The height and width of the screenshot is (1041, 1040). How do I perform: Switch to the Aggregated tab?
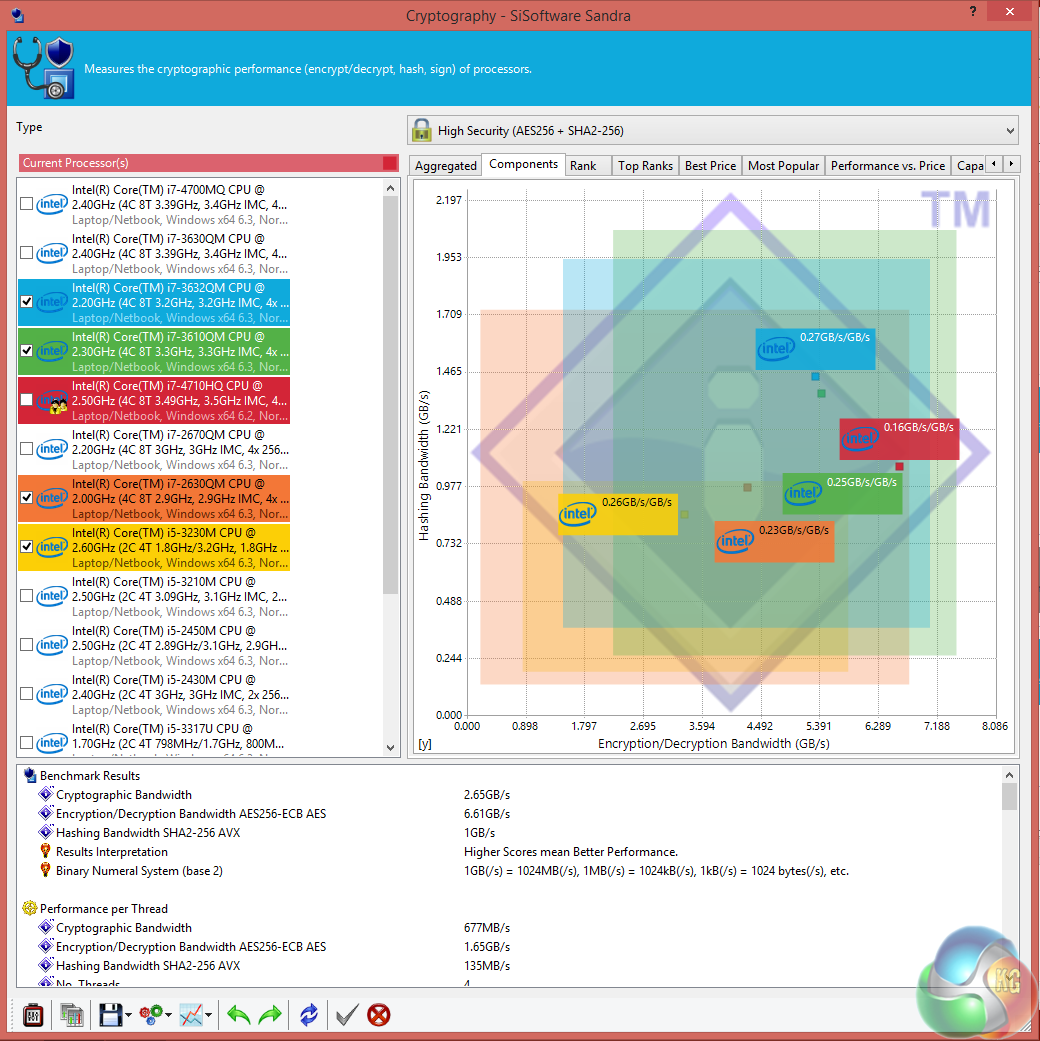446,165
